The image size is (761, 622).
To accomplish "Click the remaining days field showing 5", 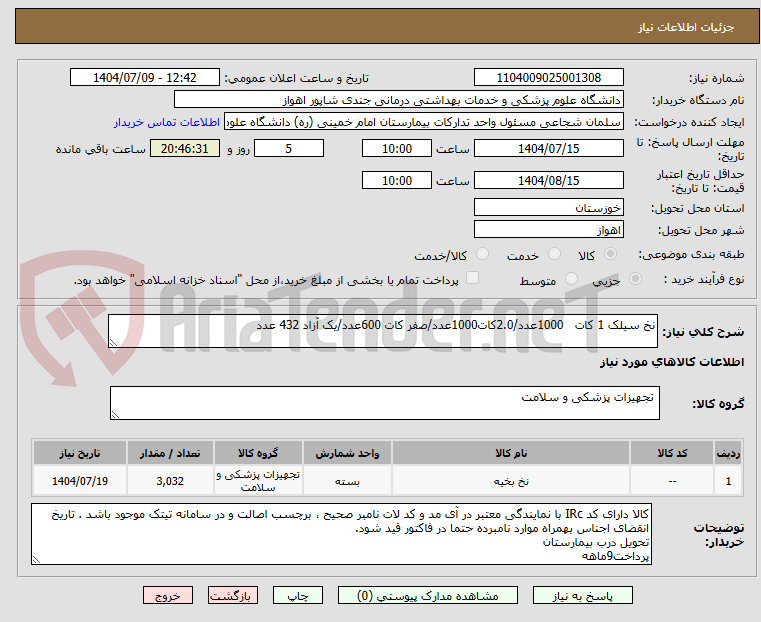I will (x=289, y=148).
